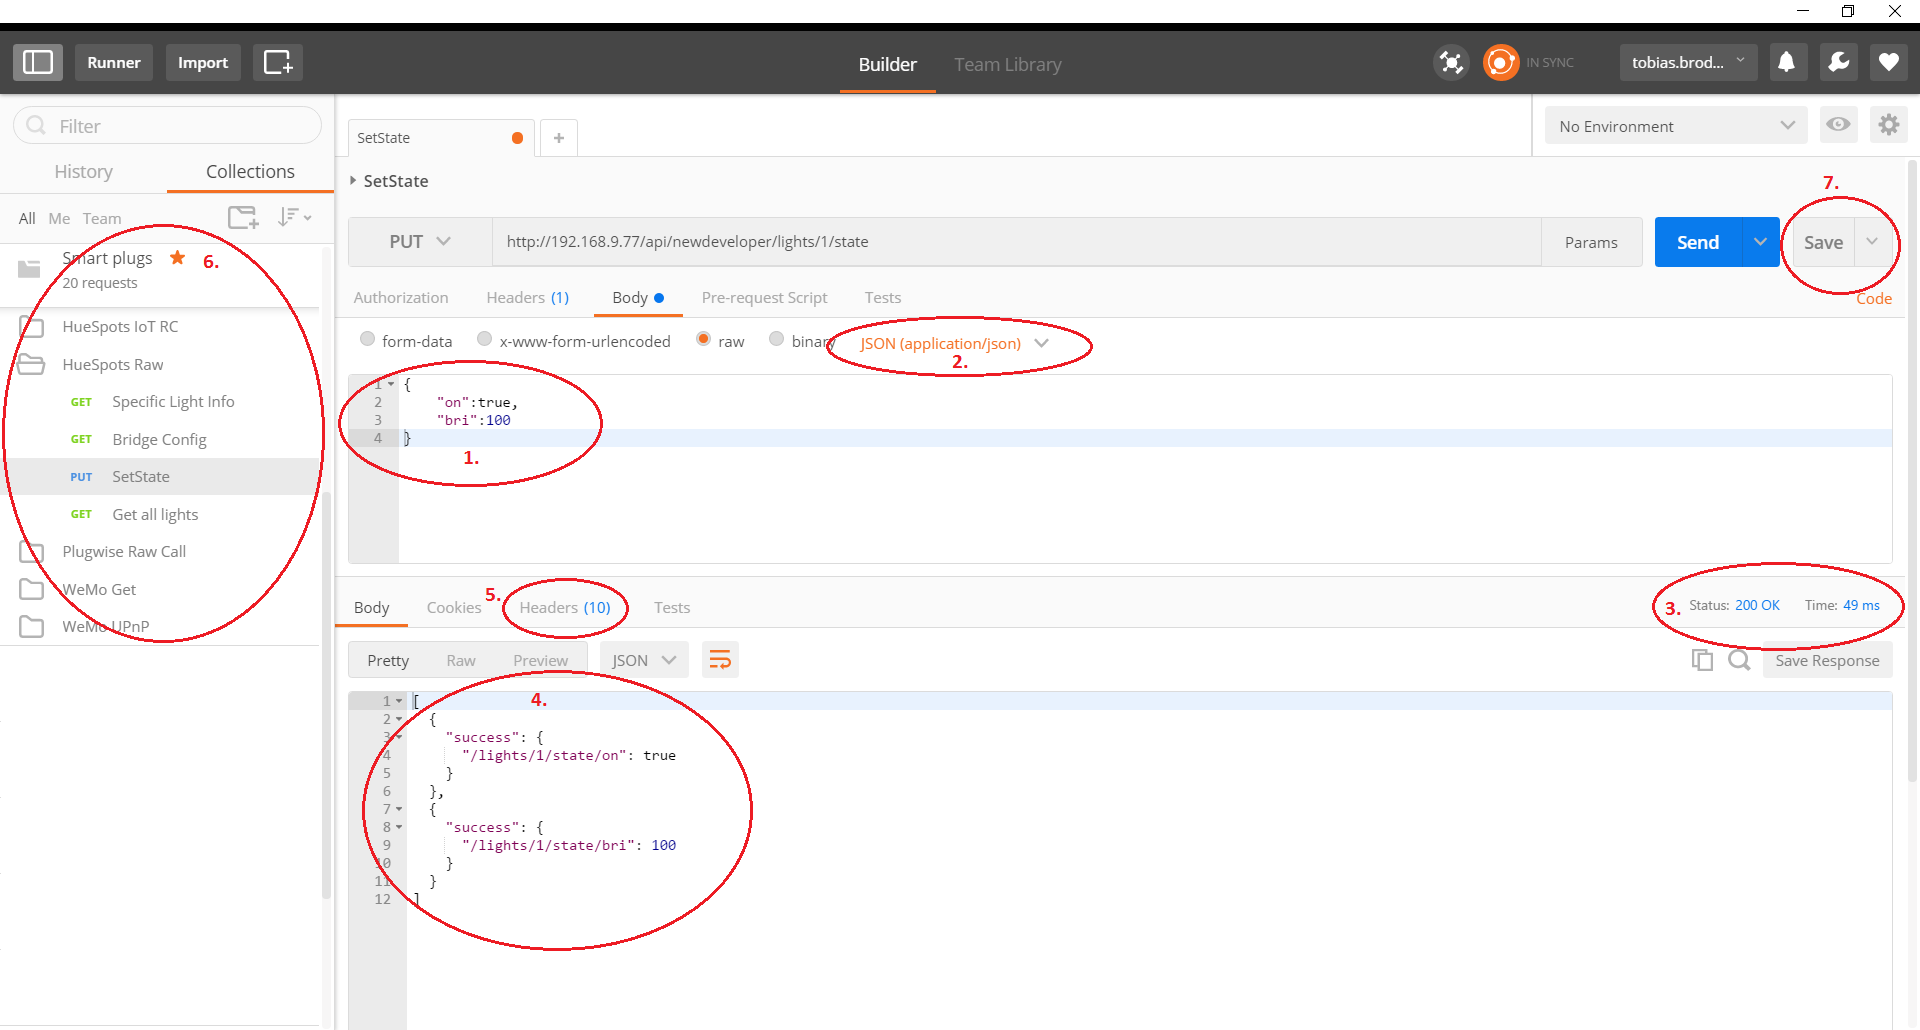Click Save Response button
The image size is (1920, 1030).
[1827, 660]
